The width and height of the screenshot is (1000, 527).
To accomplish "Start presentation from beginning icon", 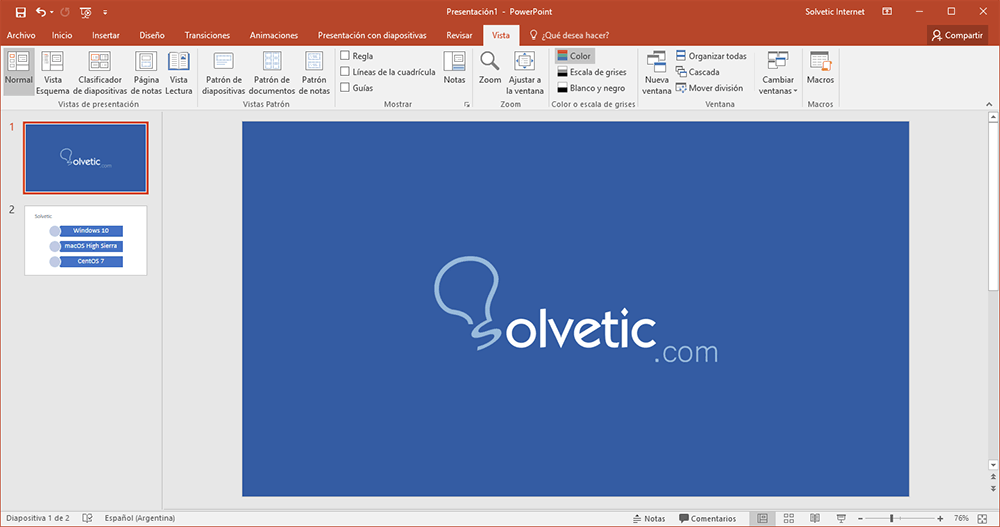I will click(85, 12).
